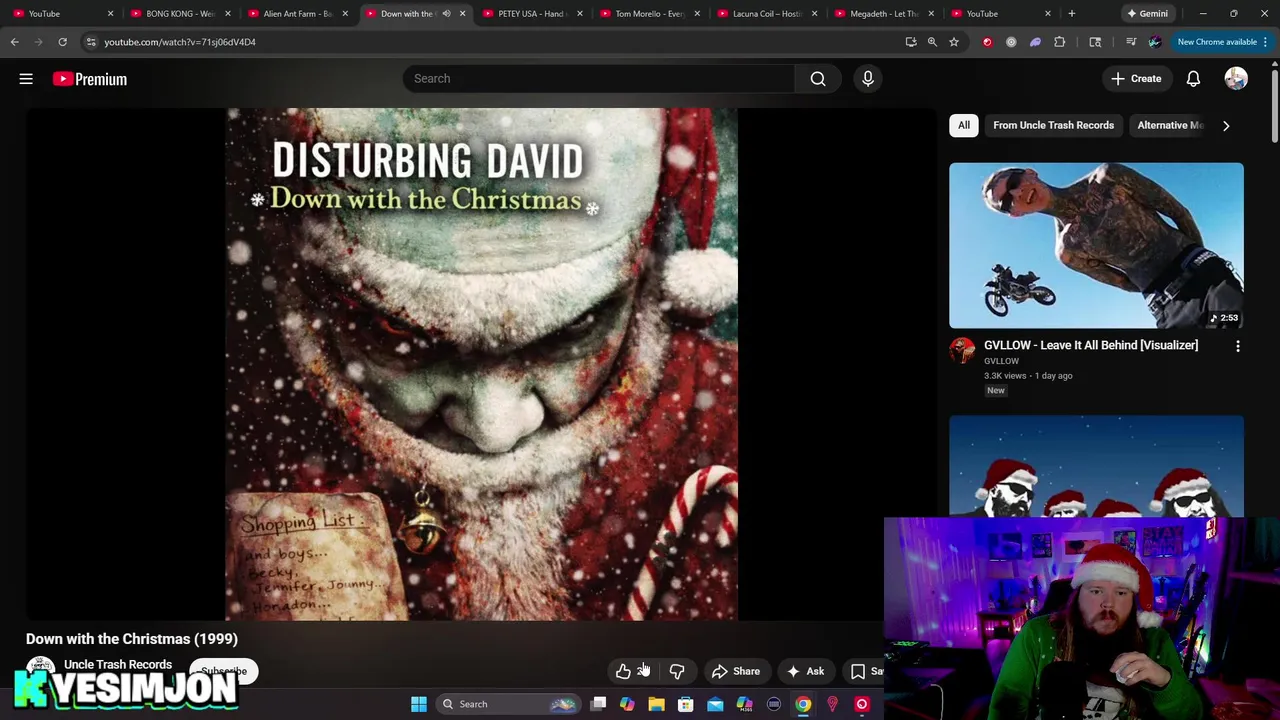This screenshot has height=720, width=1280.
Task: Click the address bar URL
Action: (x=180, y=42)
